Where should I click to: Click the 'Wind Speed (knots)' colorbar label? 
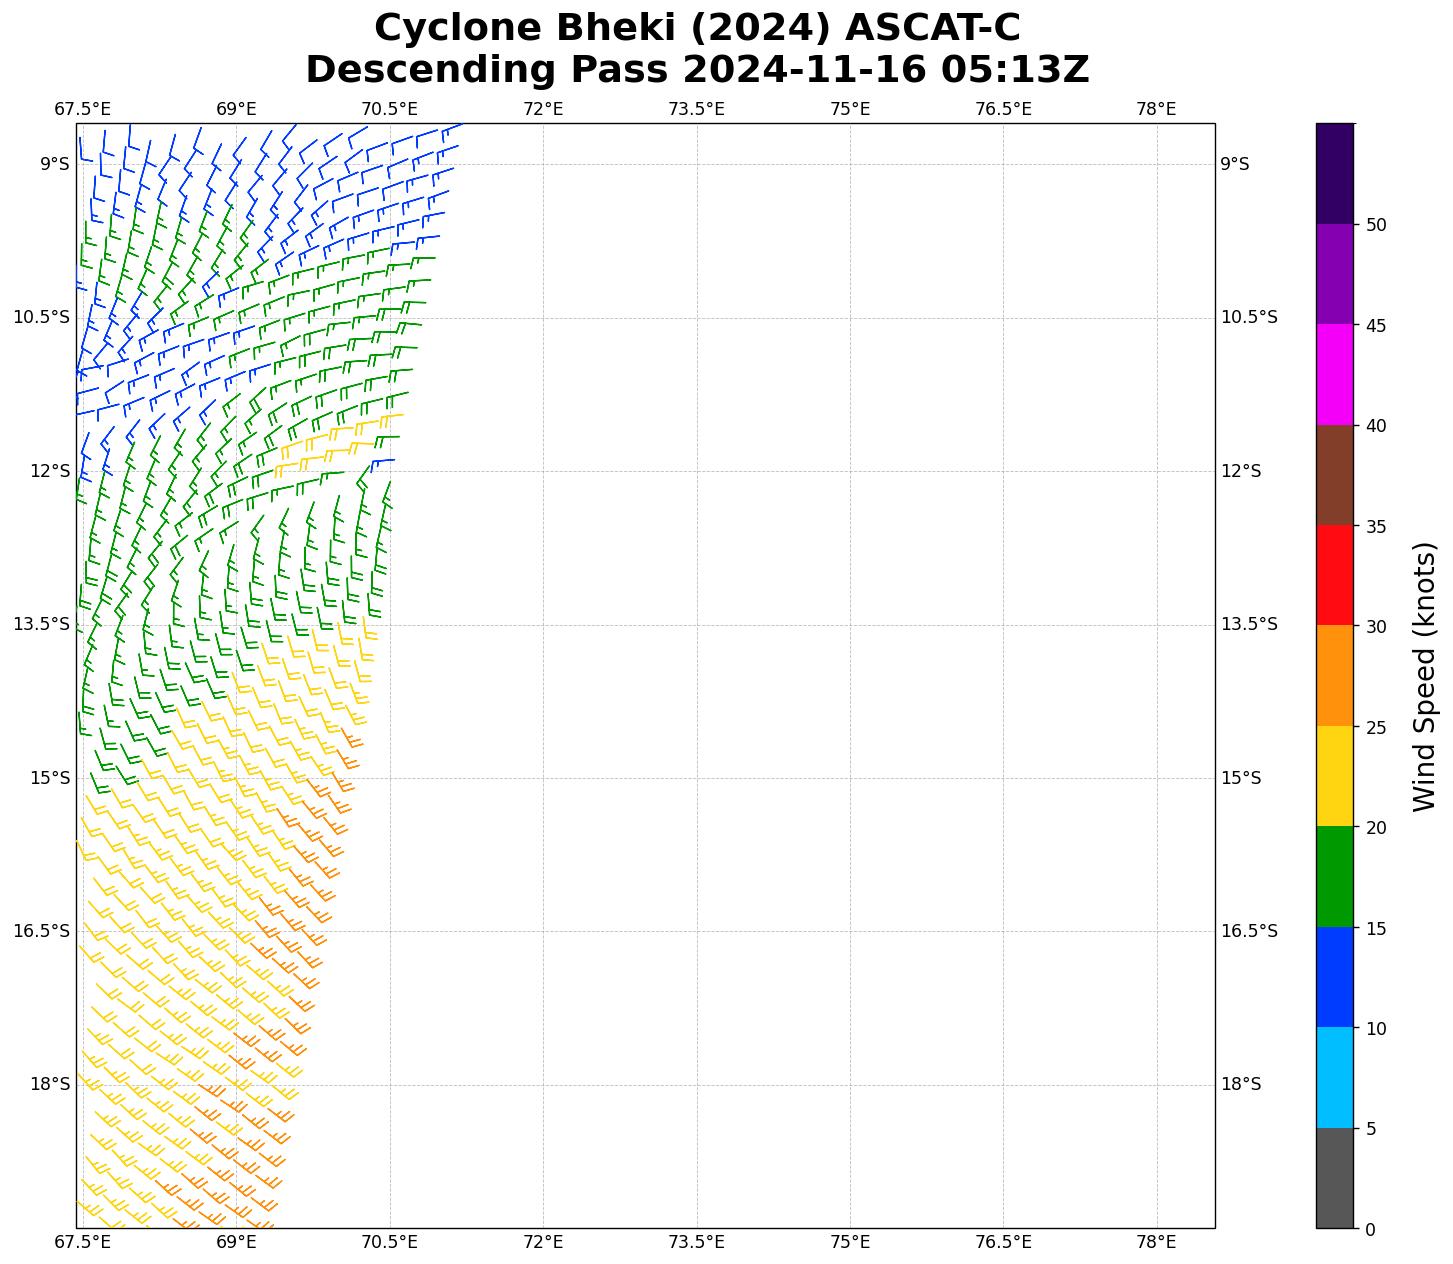coord(1424,676)
